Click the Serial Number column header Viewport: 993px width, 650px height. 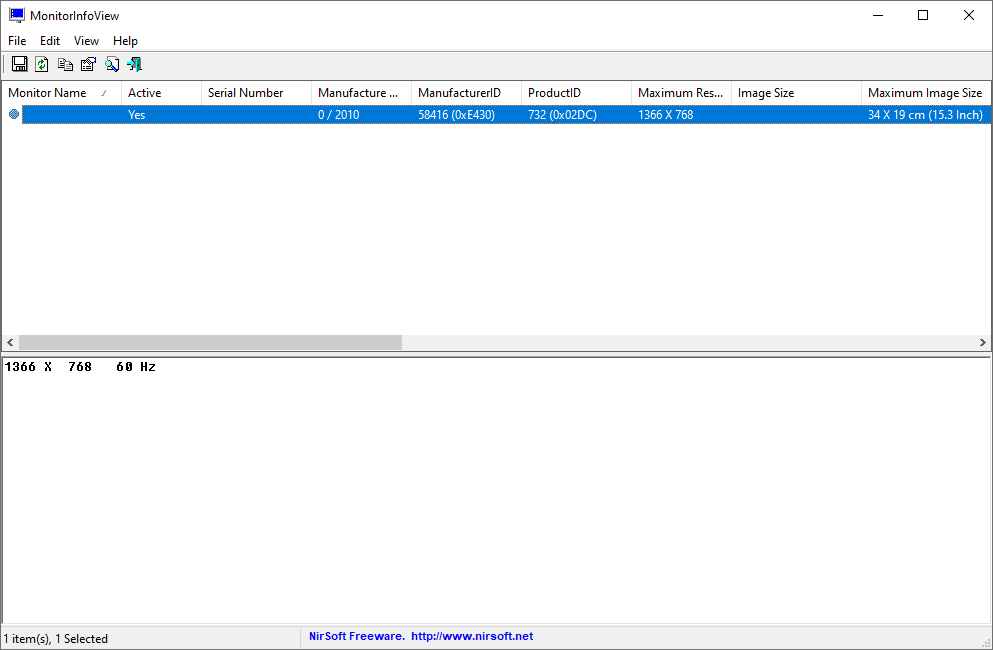point(246,93)
